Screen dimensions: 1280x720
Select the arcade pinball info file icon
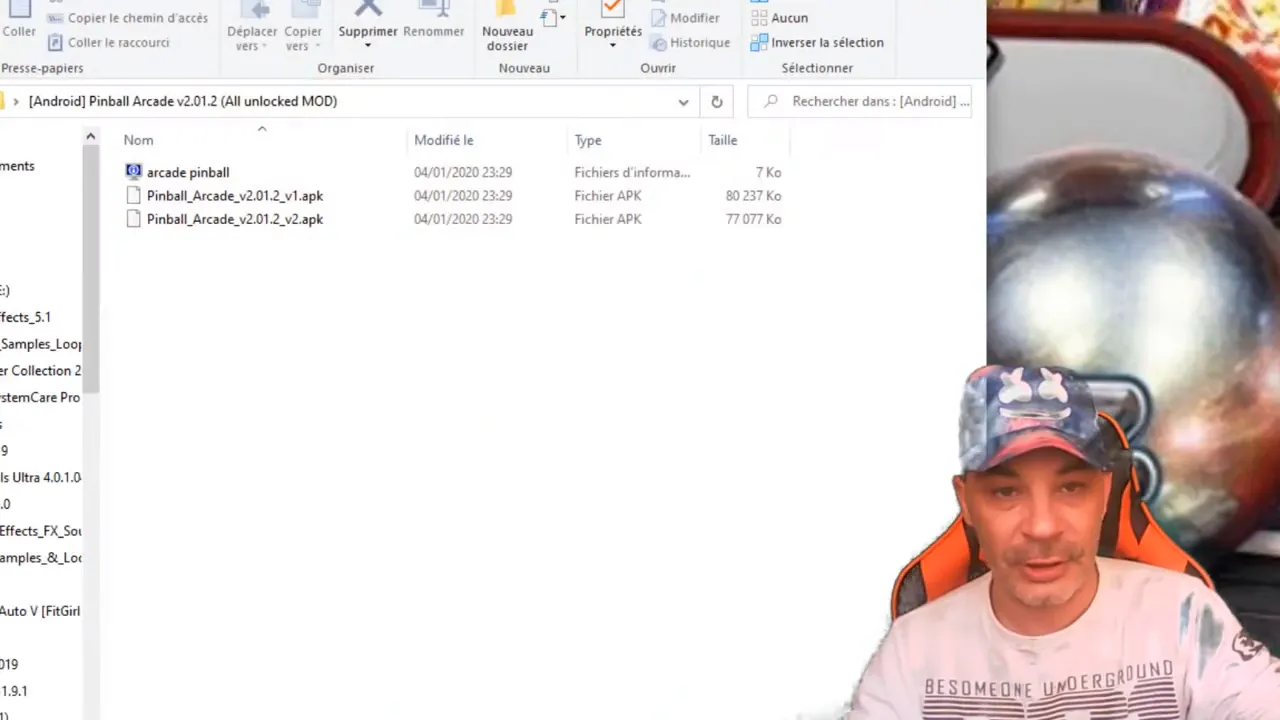click(134, 172)
